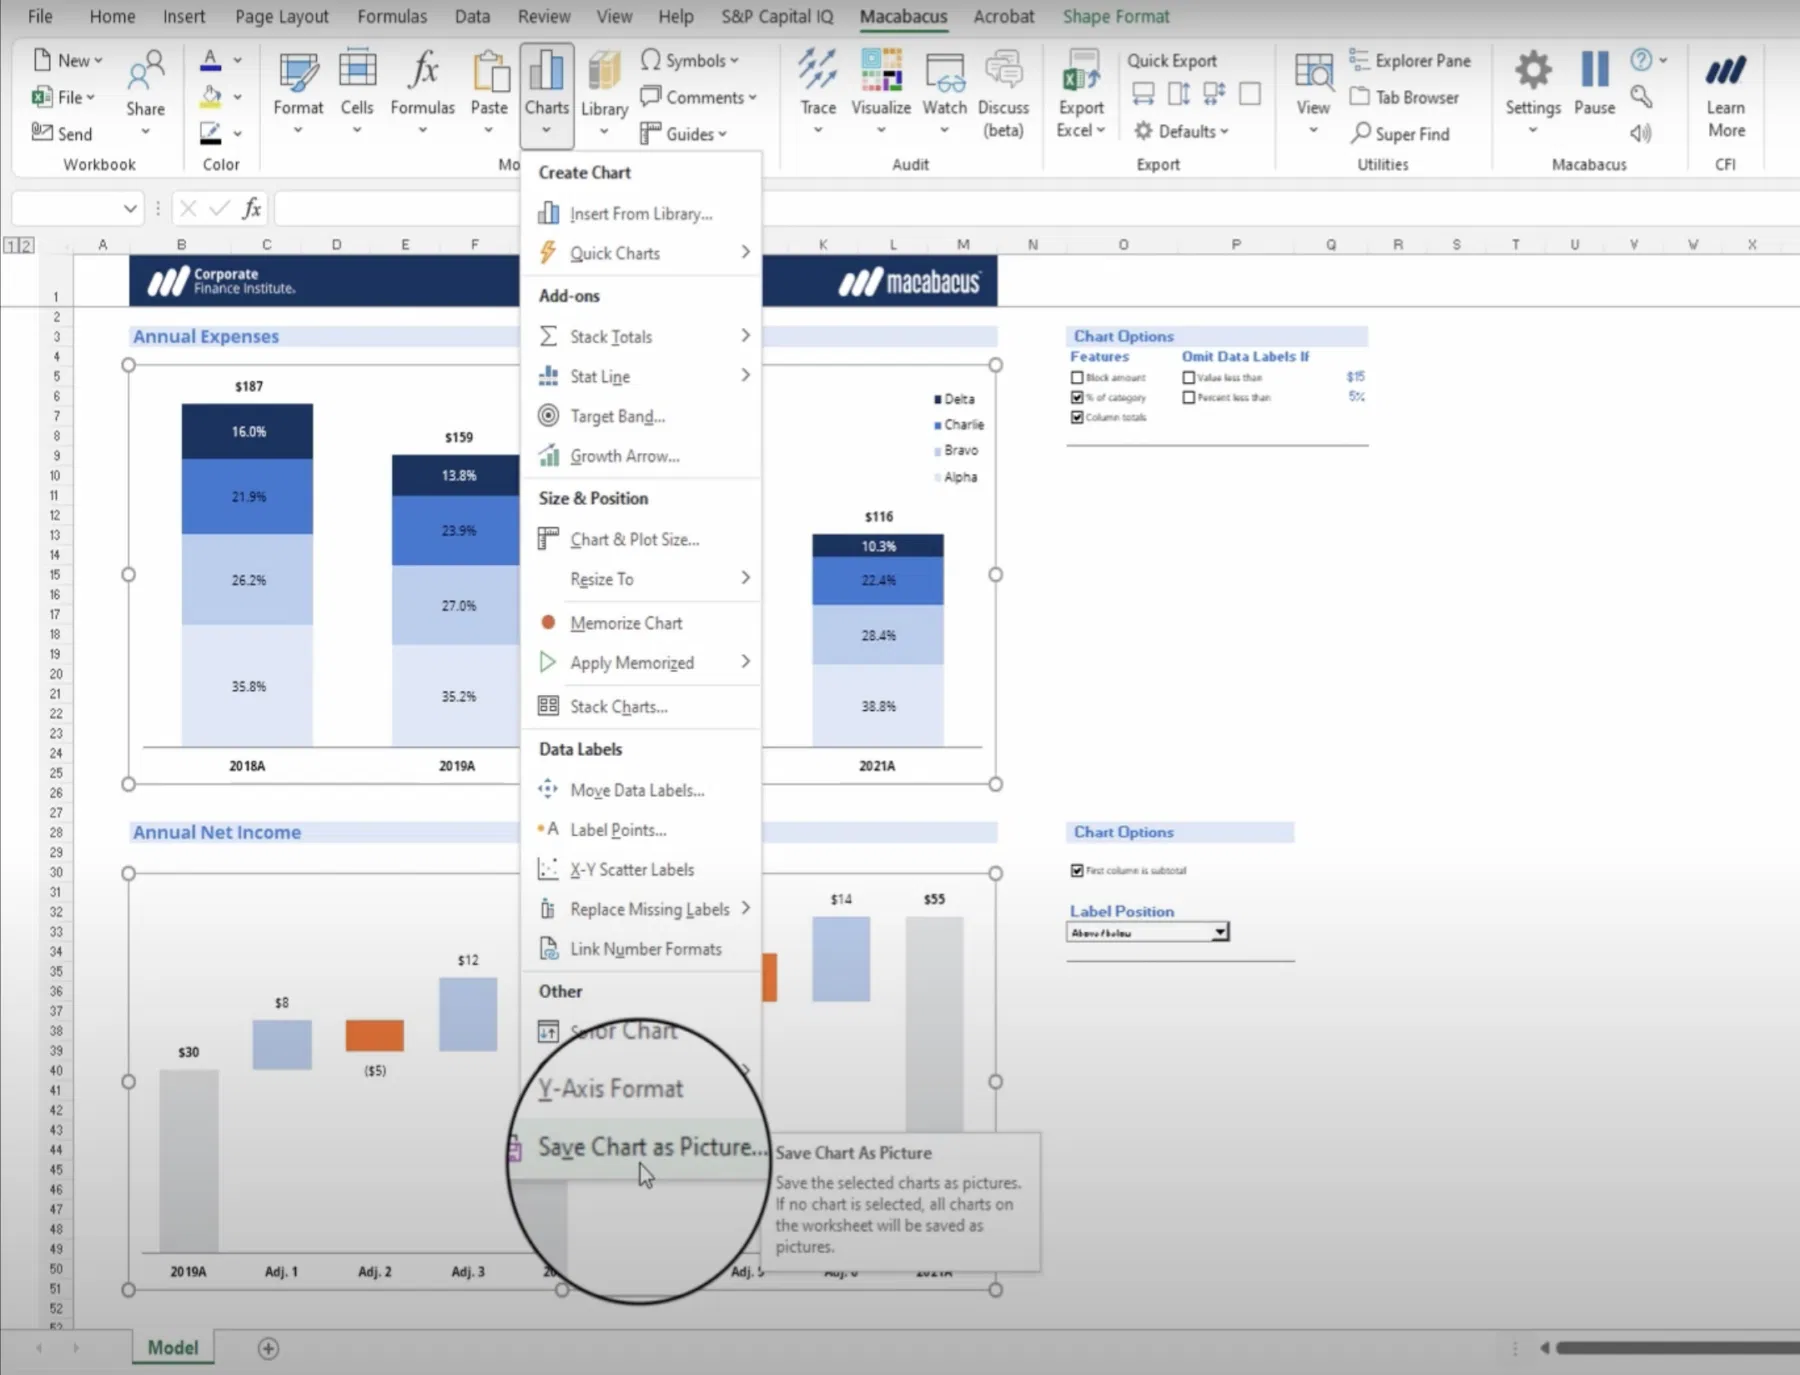Open the Label Position combo box

pyautogui.click(x=1148, y=932)
